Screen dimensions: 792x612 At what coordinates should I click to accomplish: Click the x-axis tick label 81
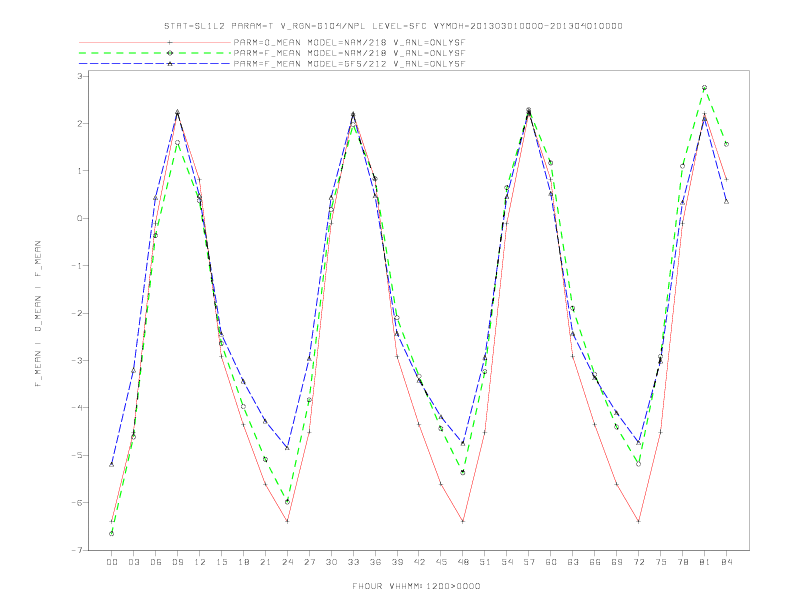coord(705,562)
